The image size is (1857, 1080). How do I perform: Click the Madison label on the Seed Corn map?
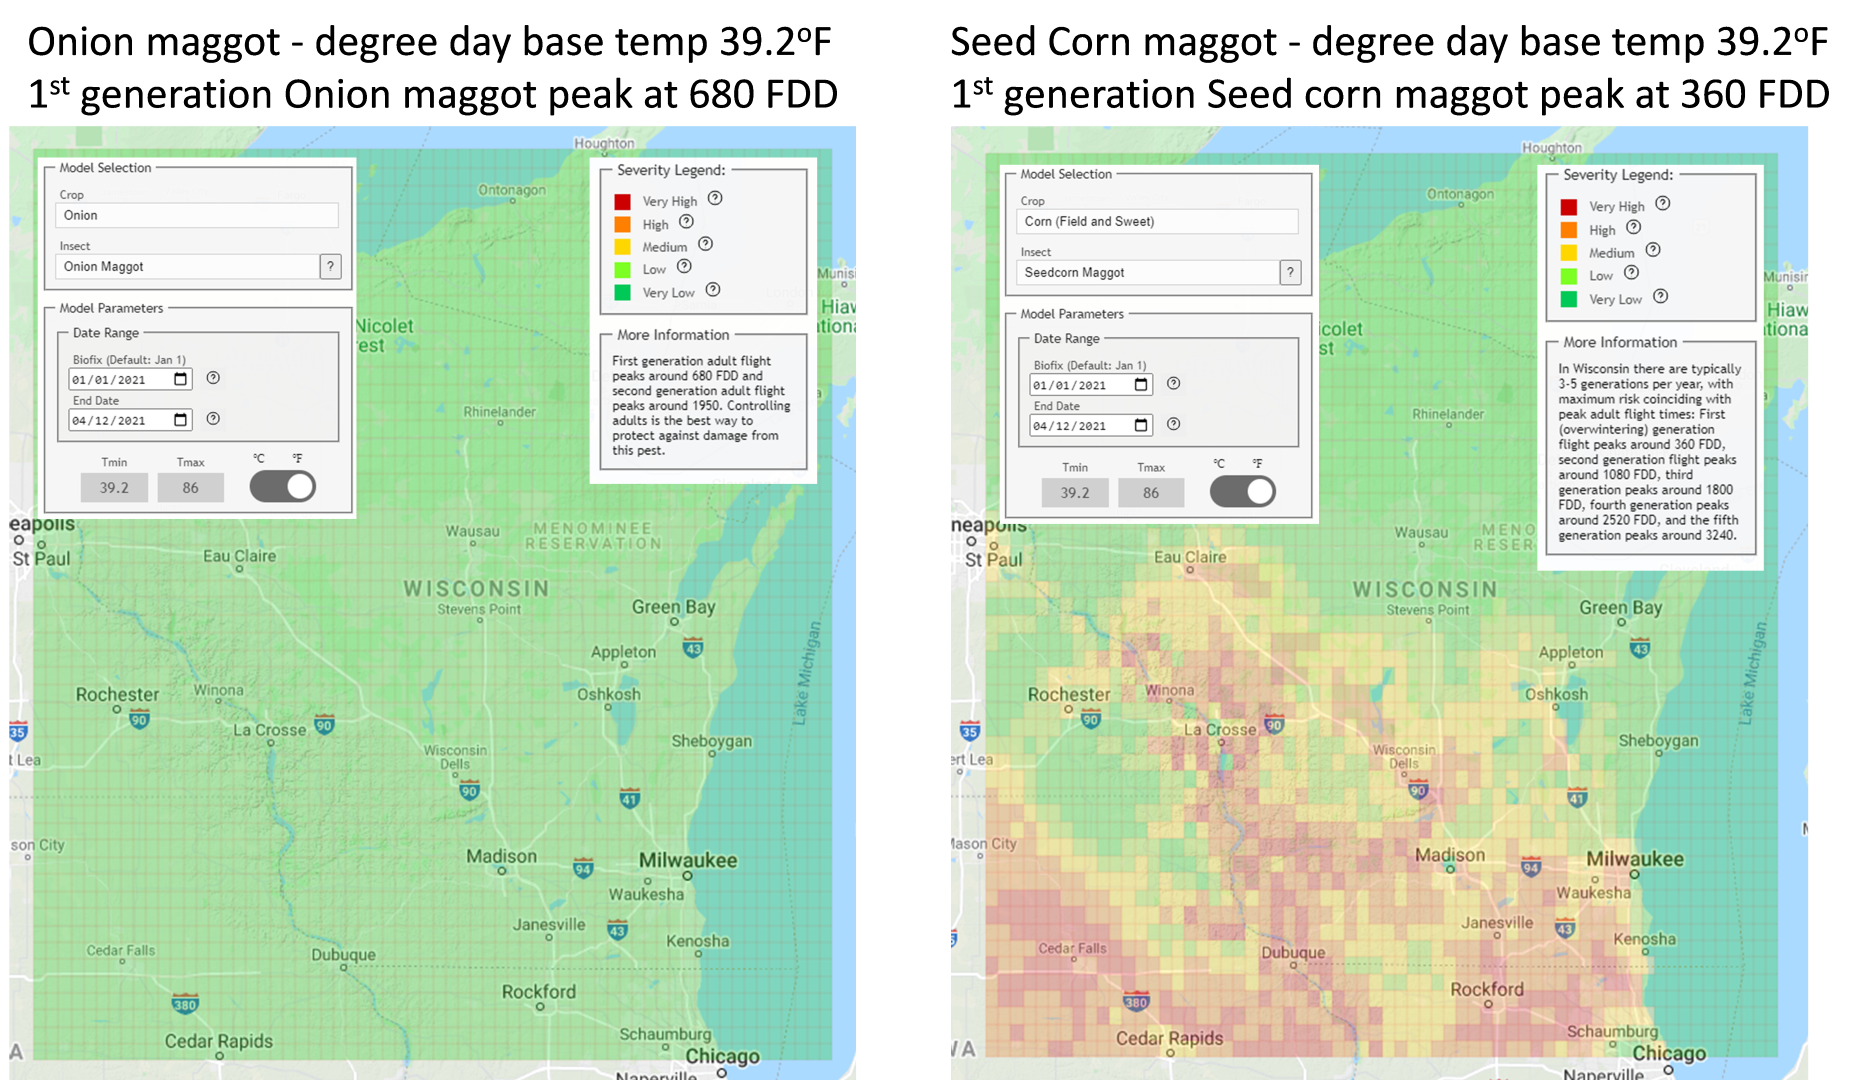[x=1450, y=855]
